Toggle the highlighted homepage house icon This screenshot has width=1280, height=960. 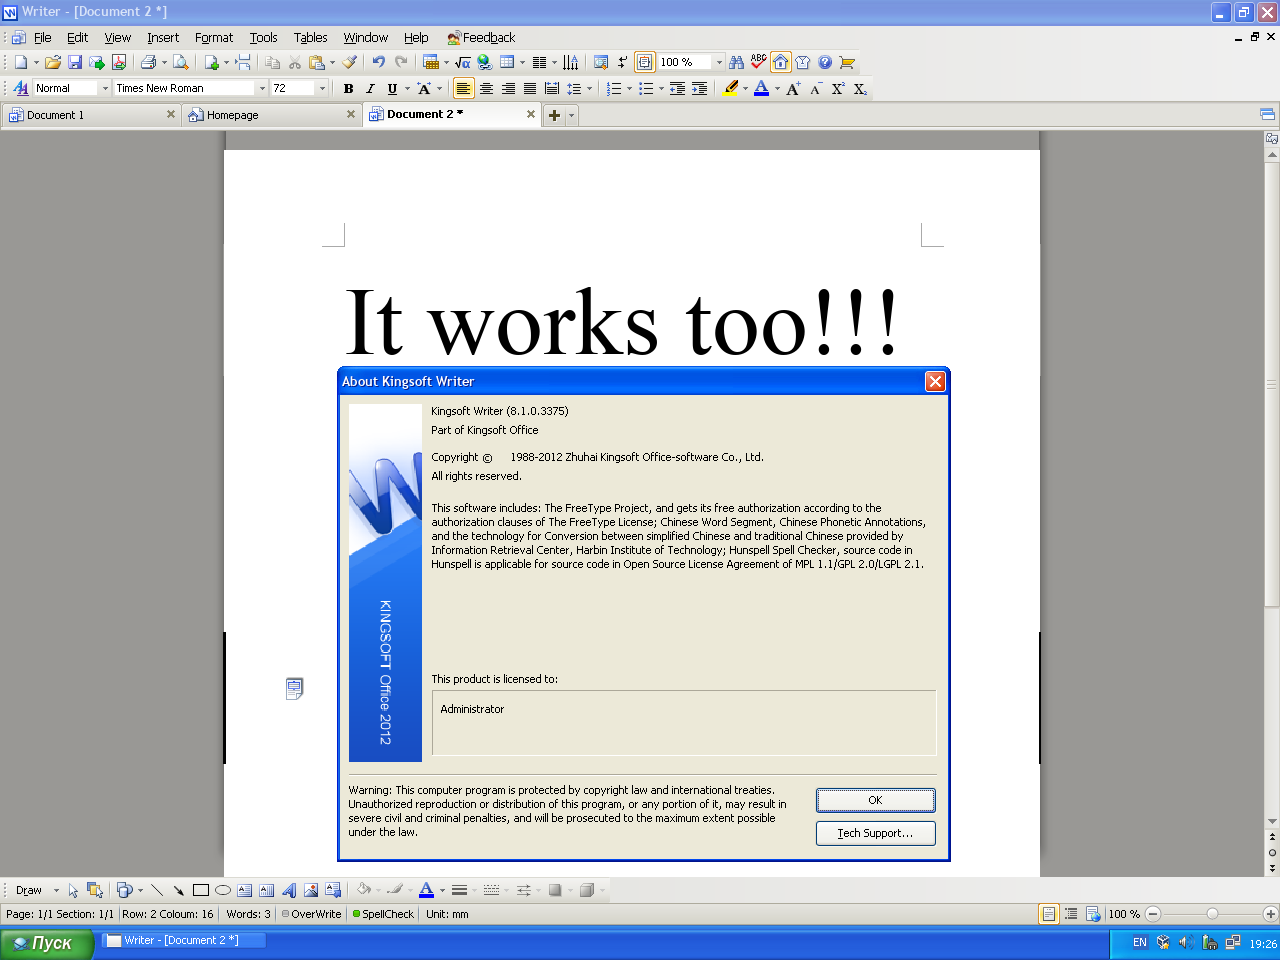781,62
